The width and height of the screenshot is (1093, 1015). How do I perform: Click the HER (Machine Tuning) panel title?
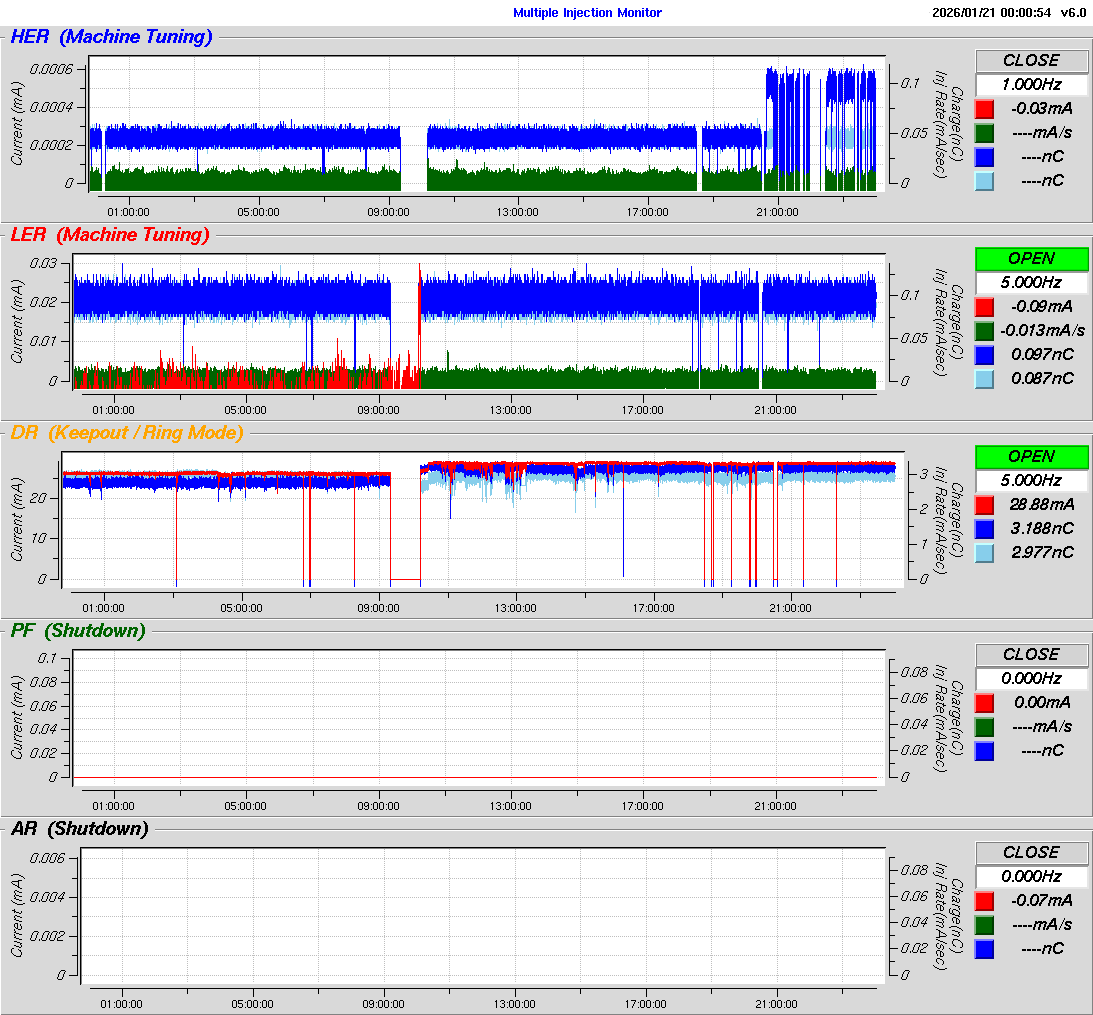pyautogui.click(x=111, y=37)
